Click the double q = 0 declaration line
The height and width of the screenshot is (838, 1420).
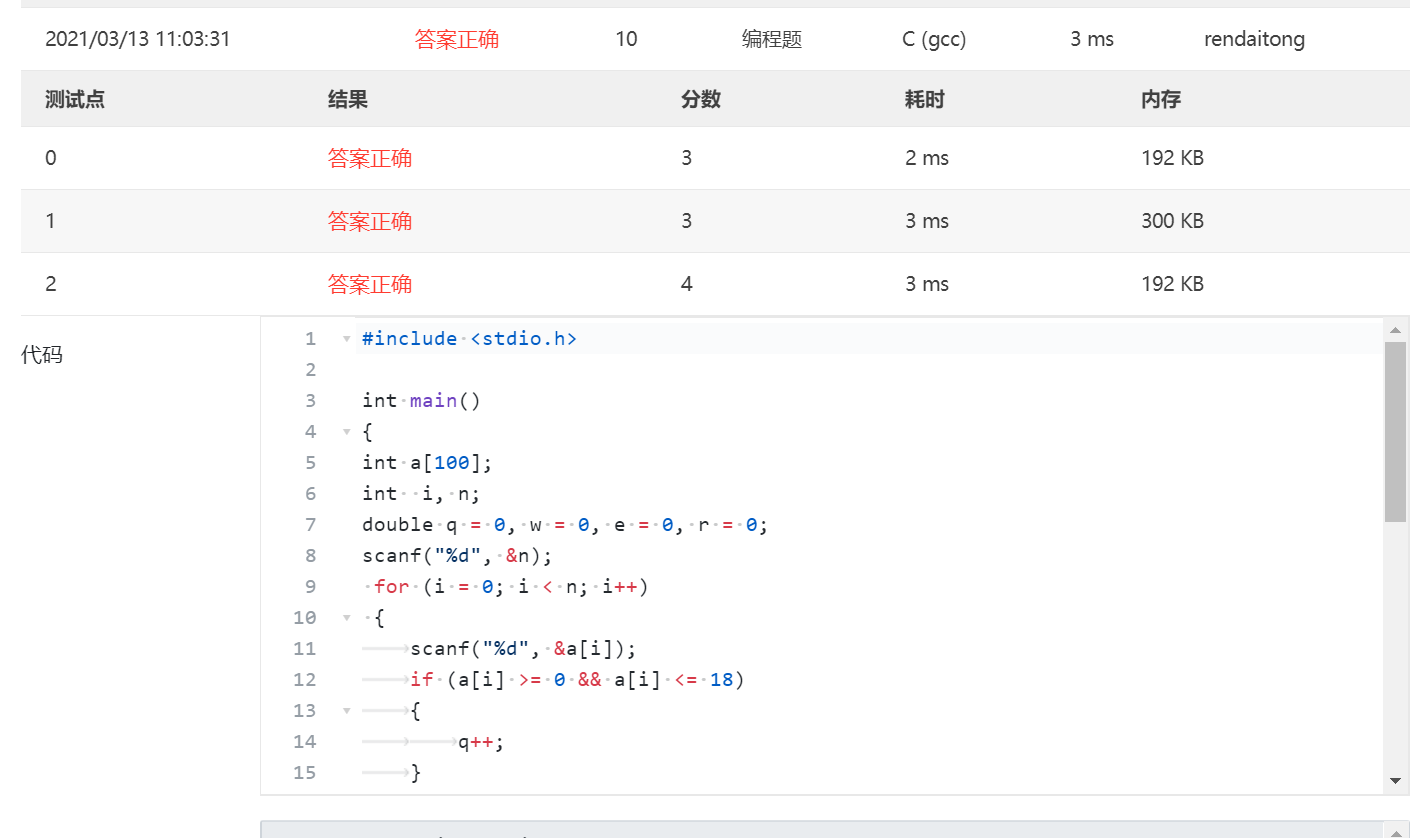click(565, 525)
